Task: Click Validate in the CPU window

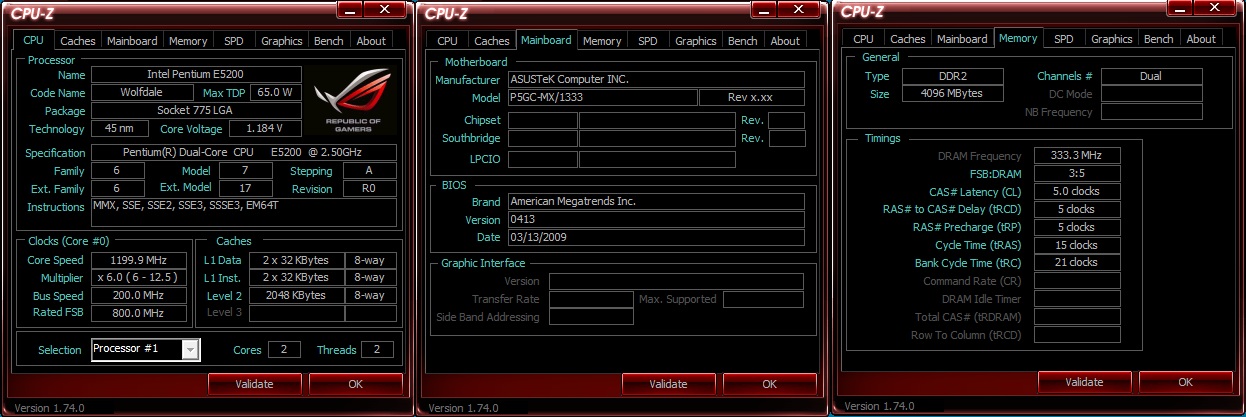Action: point(254,383)
